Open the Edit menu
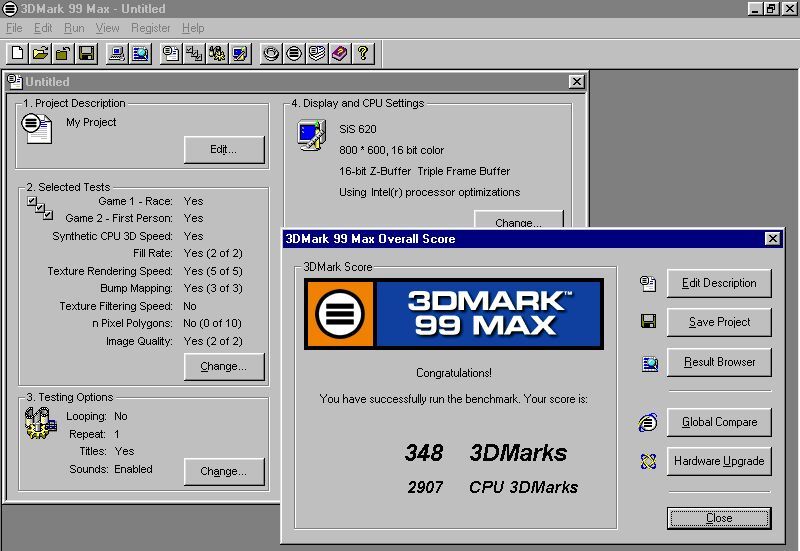 click(x=43, y=28)
